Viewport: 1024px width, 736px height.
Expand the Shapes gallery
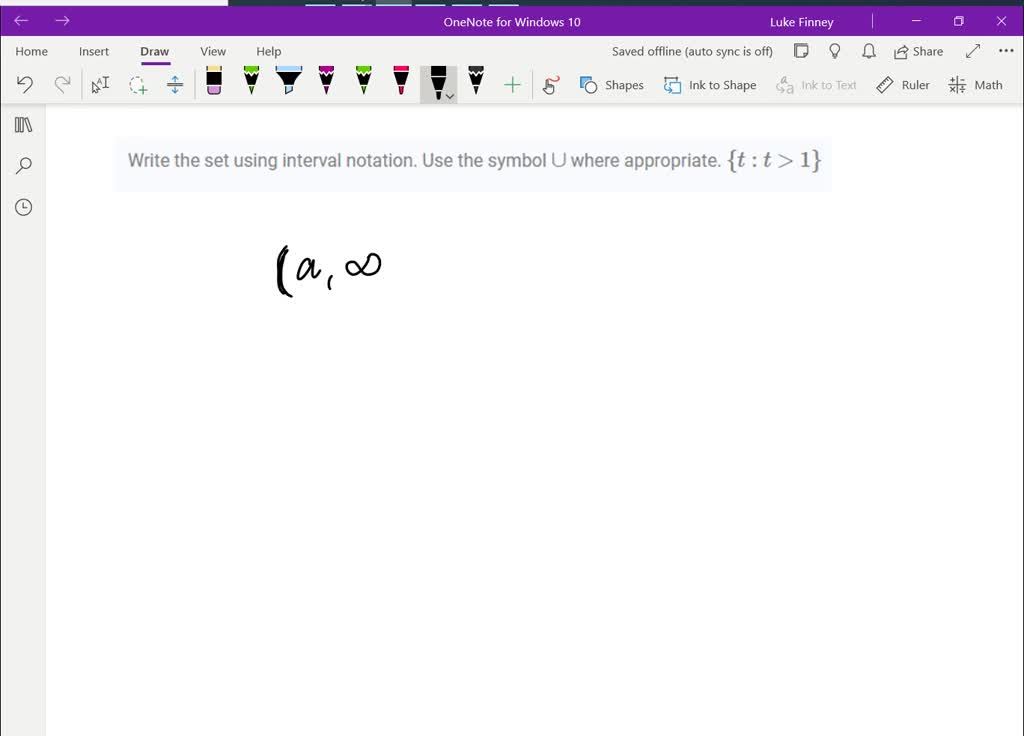point(612,85)
